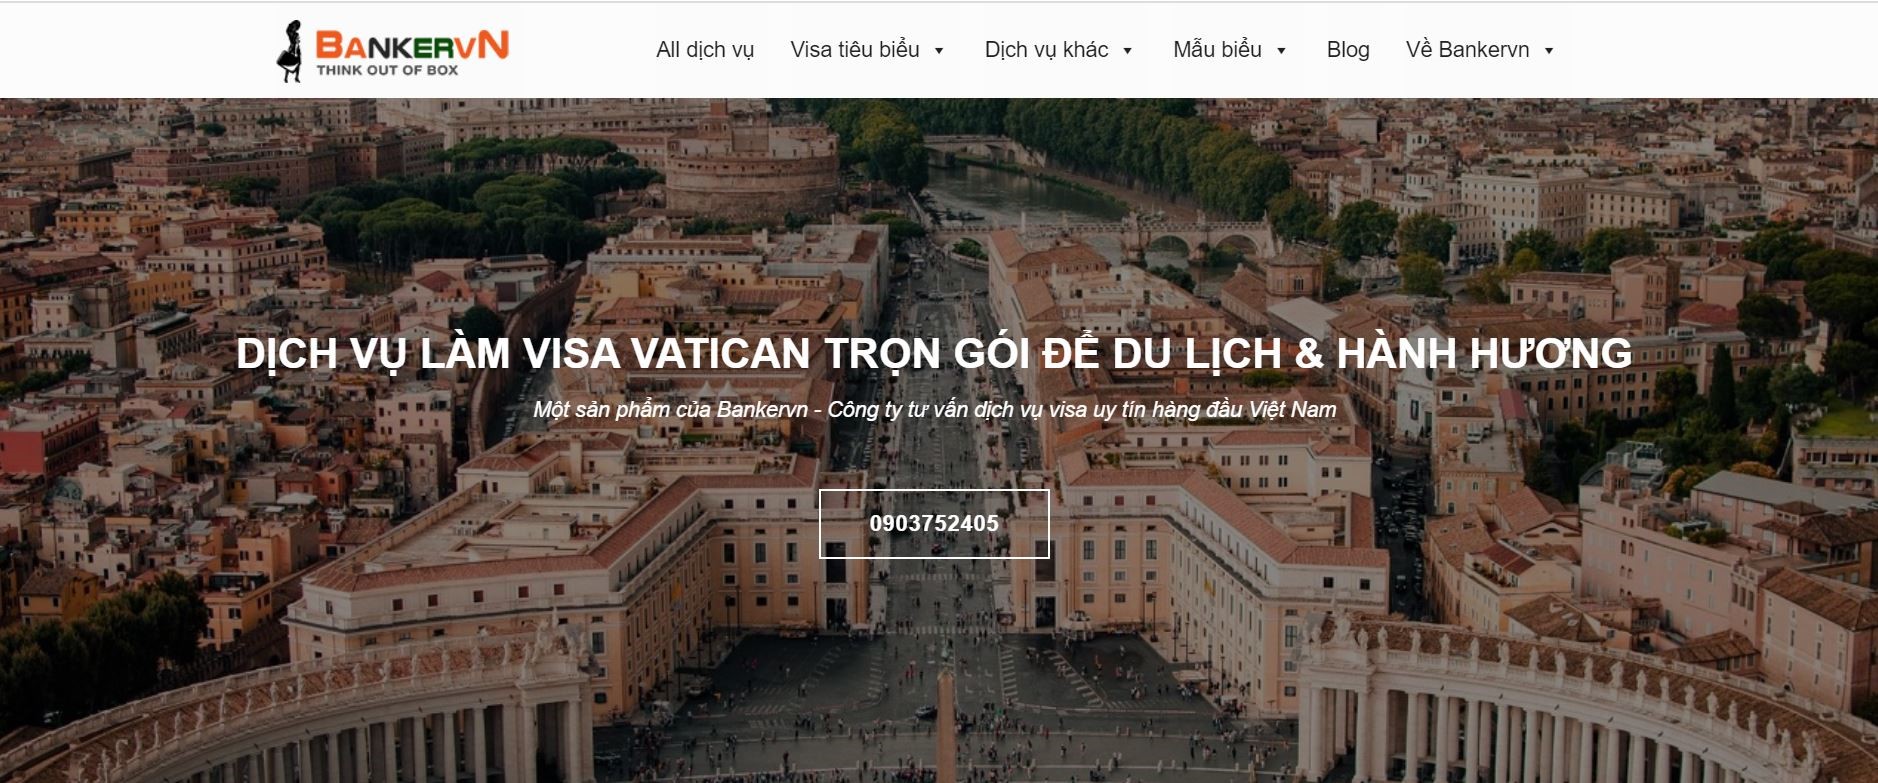Expand the Visa tiêu biểu dropdown arrow
Viewport: 1878px width, 783px height.
click(x=939, y=51)
